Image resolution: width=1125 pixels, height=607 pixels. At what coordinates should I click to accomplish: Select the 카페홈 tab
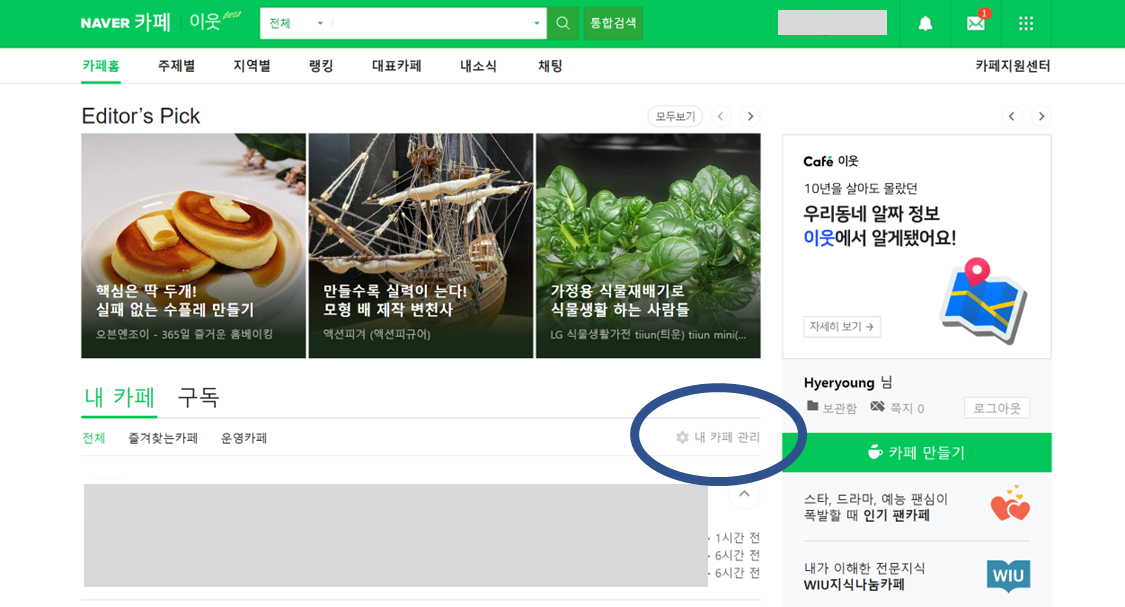(x=101, y=66)
